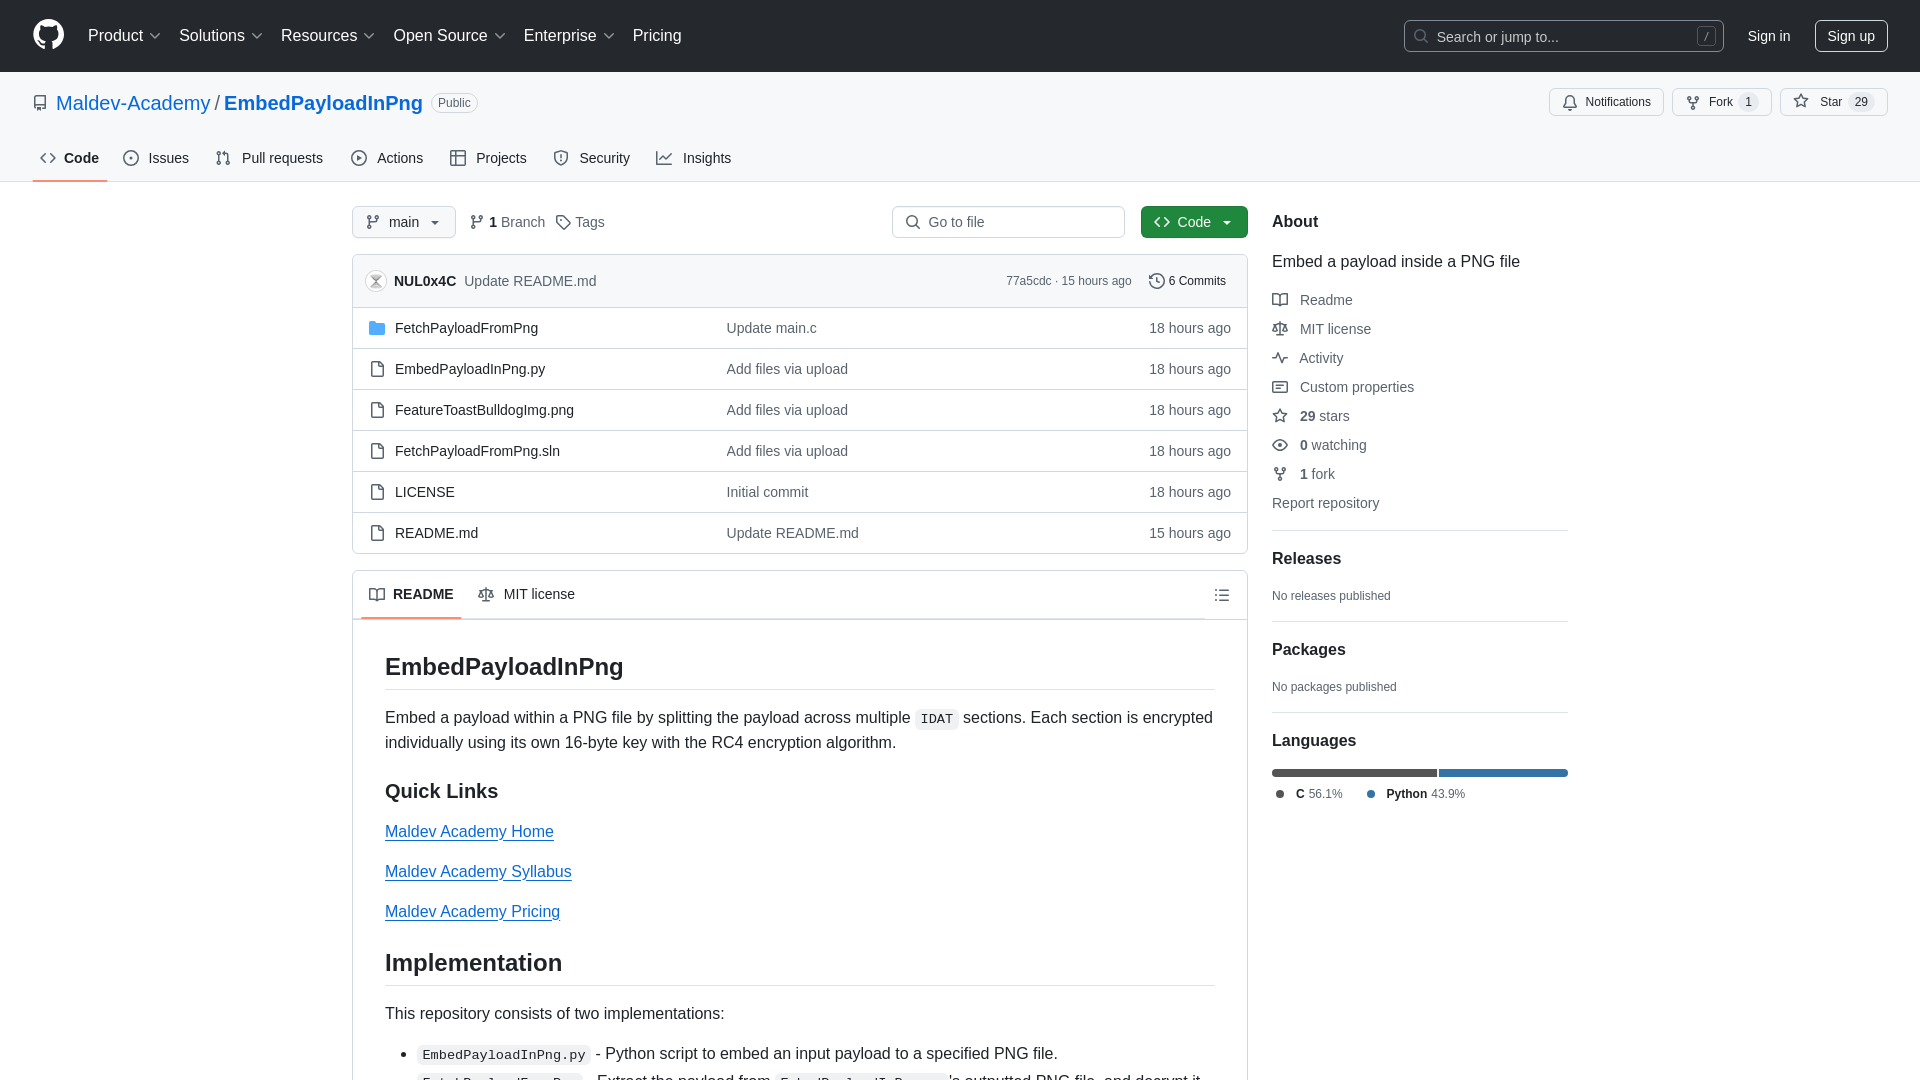The height and width of the screenshot is (1080, 1920).
Task: Click the C segment of the language bar
Action: tap(1354, 773)
